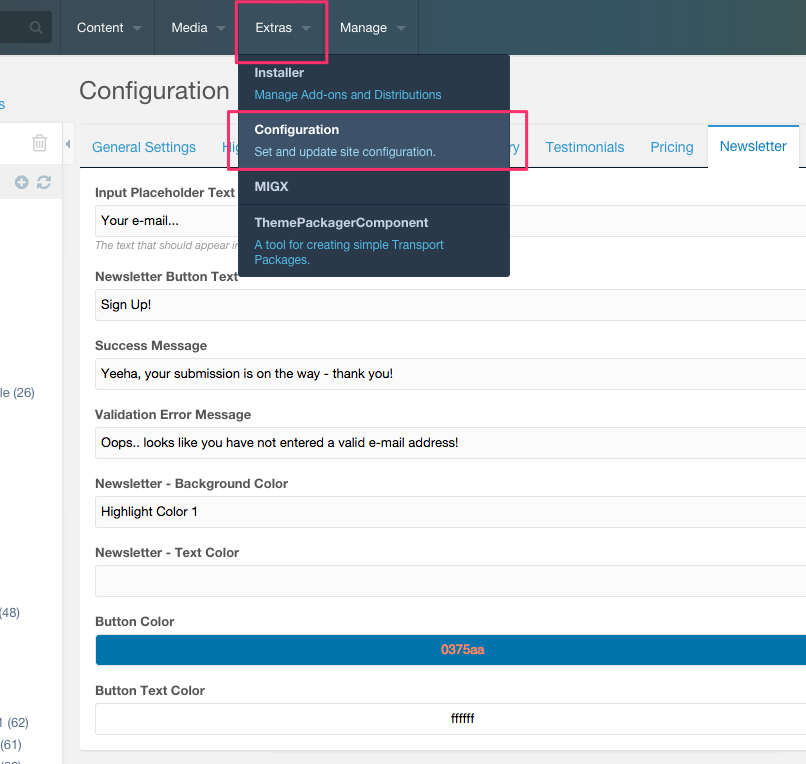This screenshot has height=764, width=806.
Task: Click the refresh tree icon
Action: [43, 182]
